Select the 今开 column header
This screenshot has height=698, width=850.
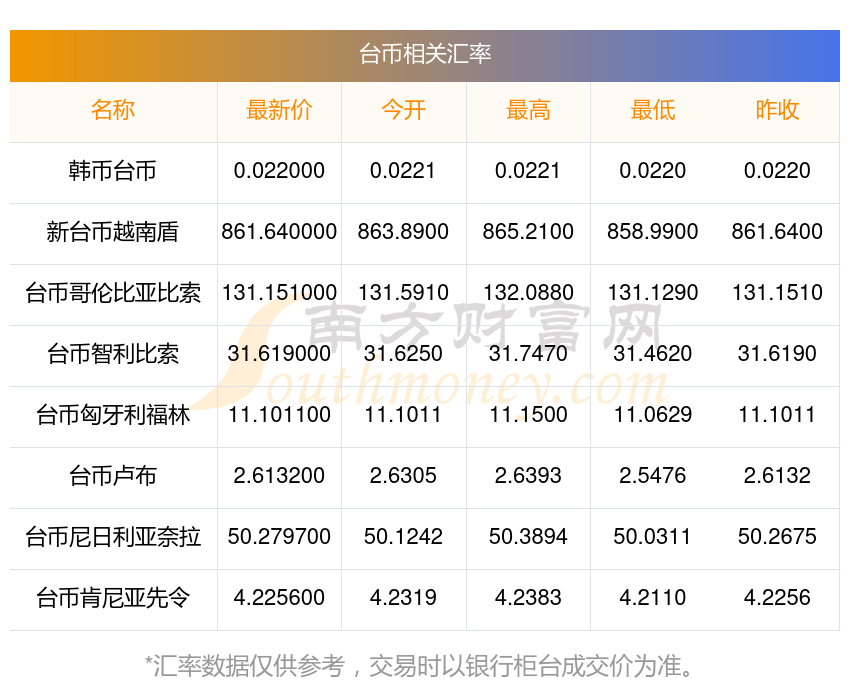403,110
